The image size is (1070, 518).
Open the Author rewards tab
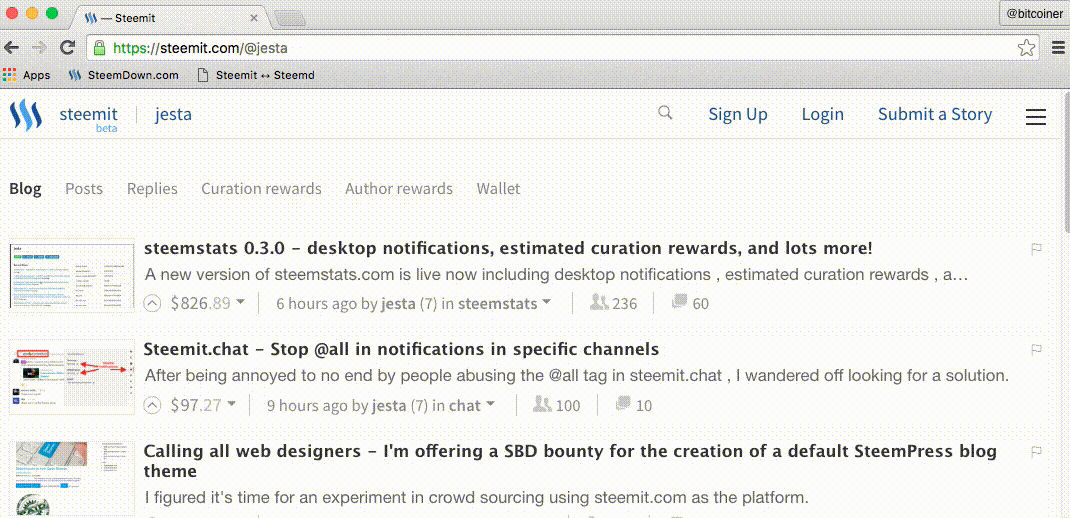coord(399,189)
